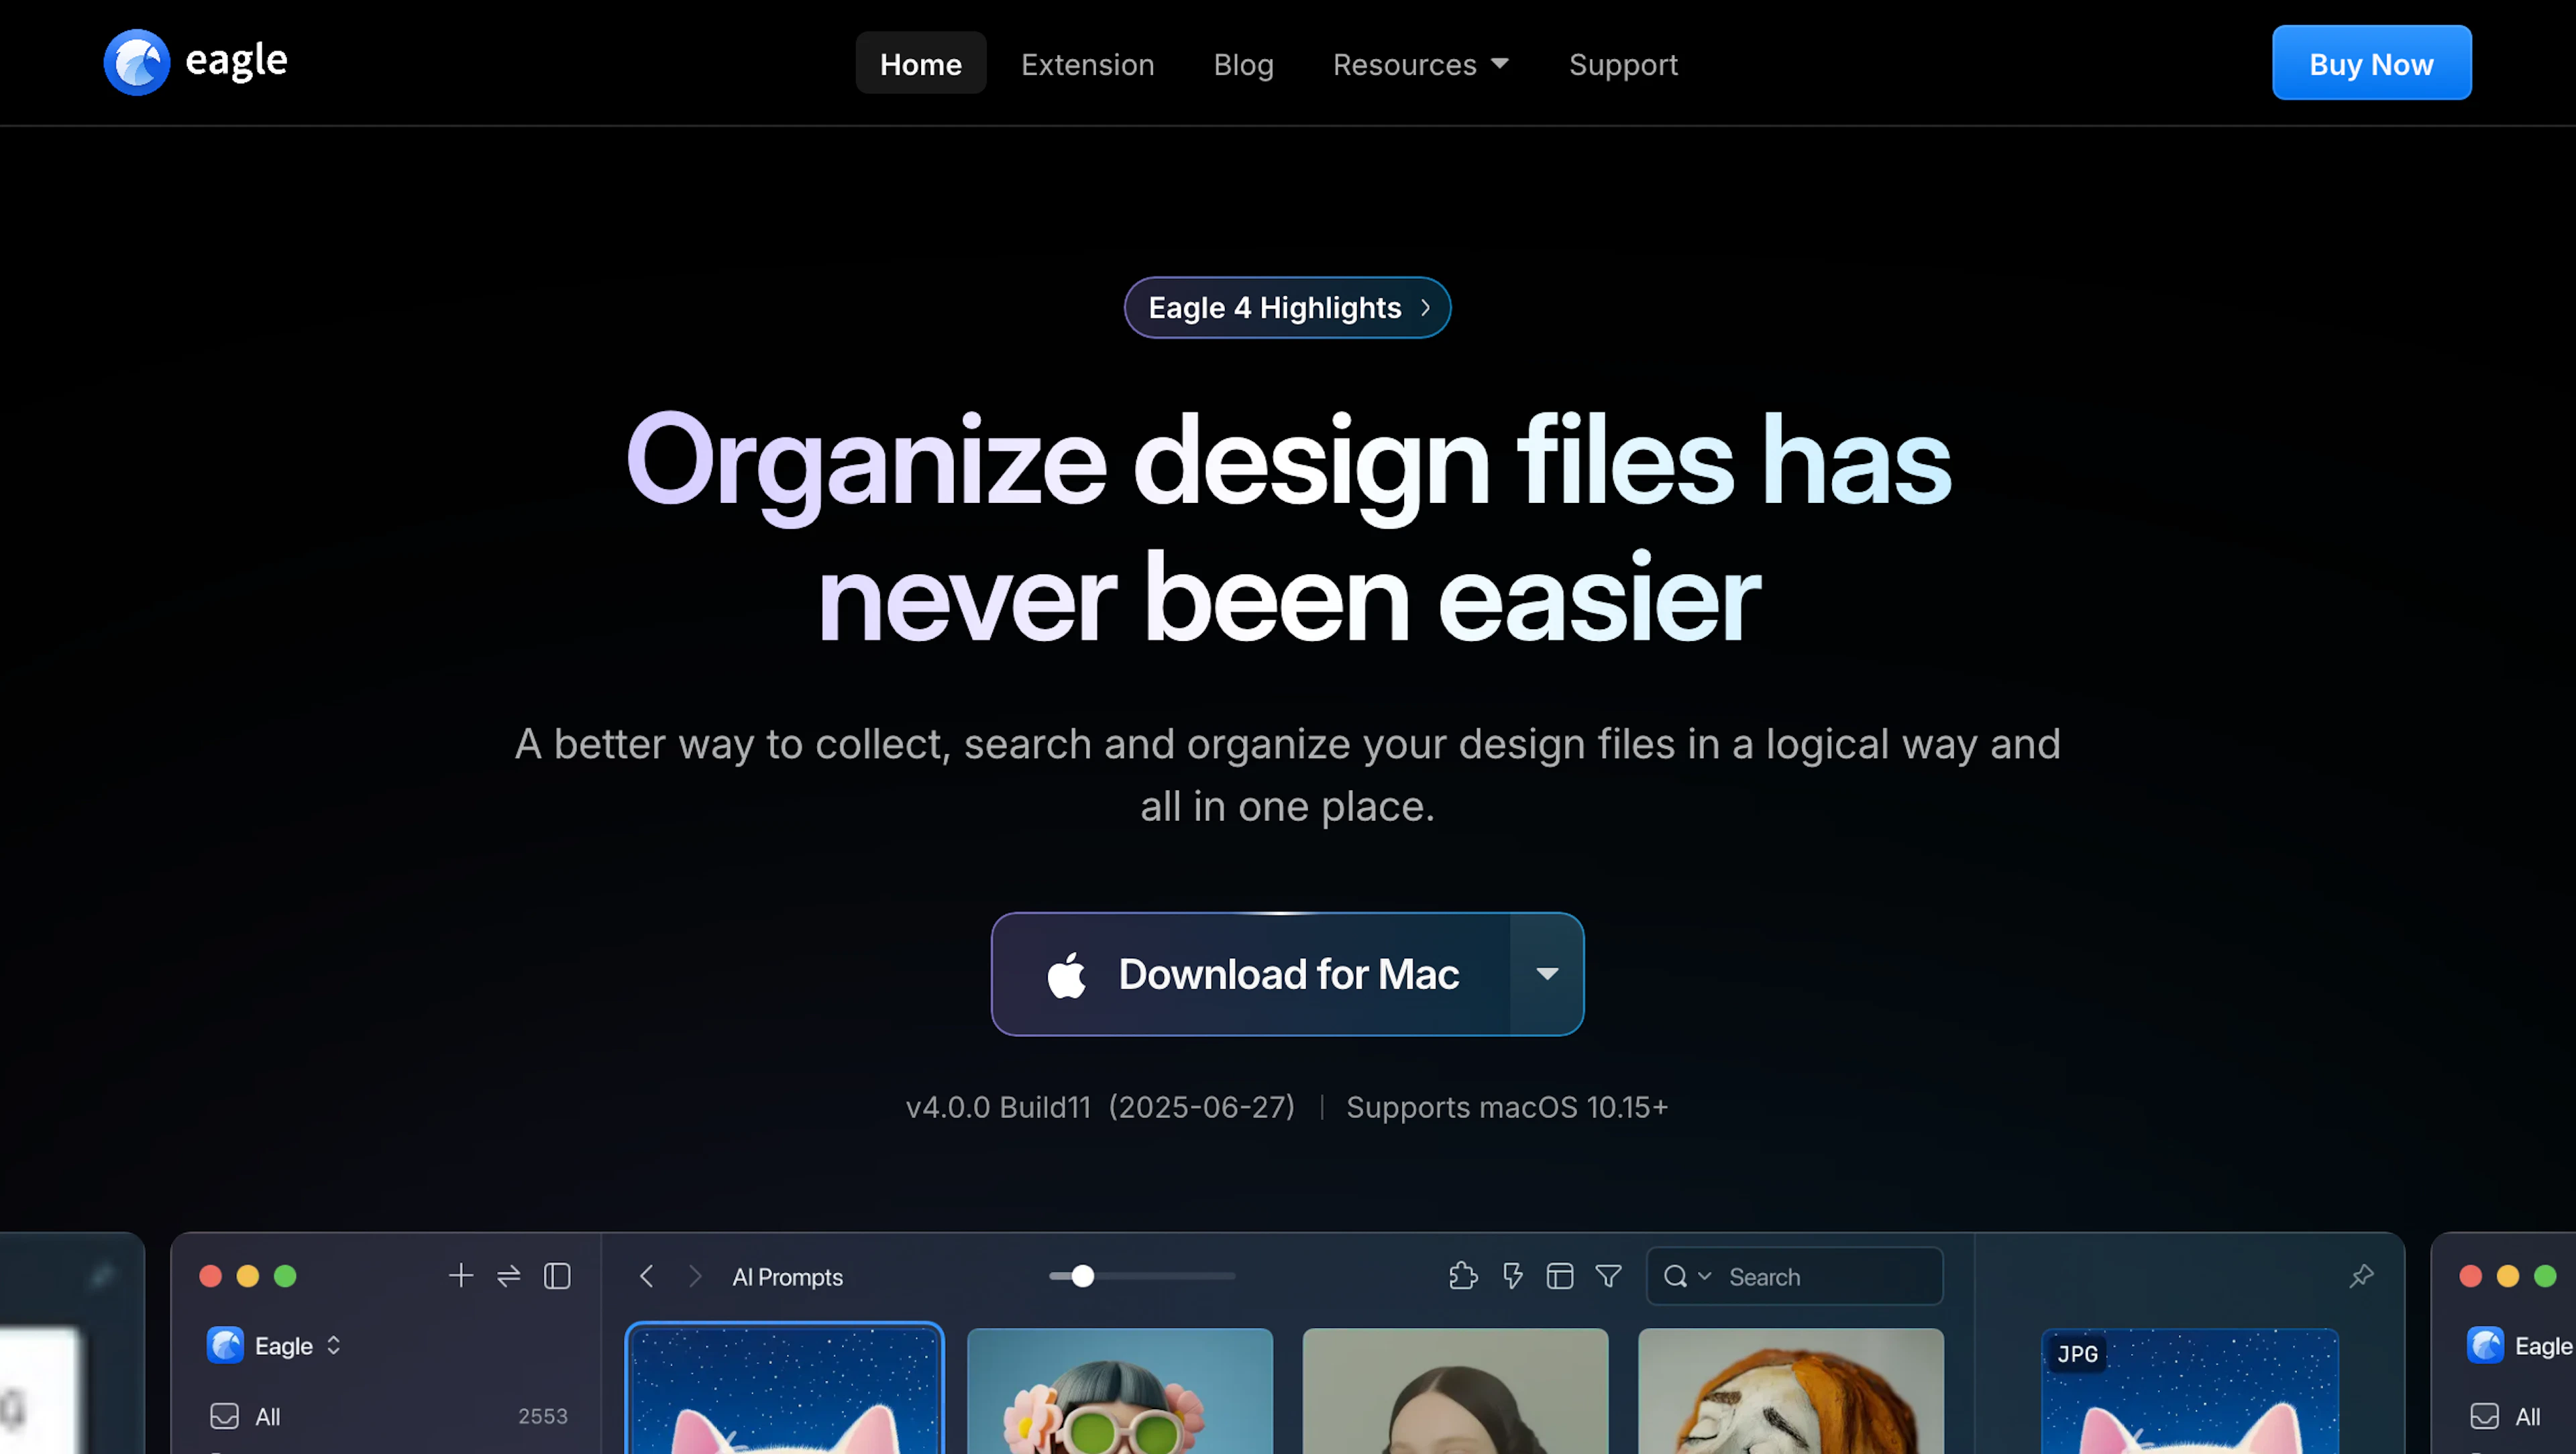
Task: Open the filter funnel icon
Action: [x=1608, y=1276]
